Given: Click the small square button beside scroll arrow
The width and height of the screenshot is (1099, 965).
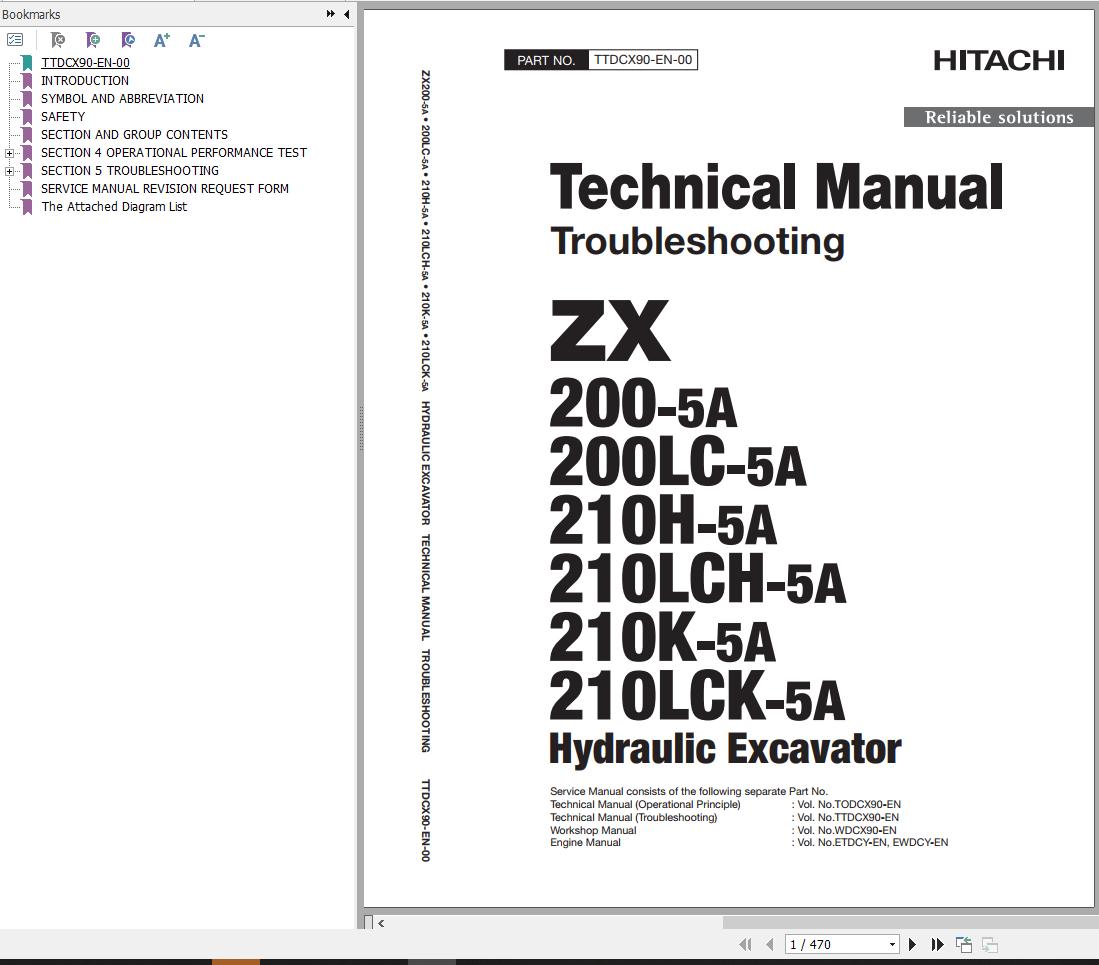Looking at the screenshot, I should point(369,922).
